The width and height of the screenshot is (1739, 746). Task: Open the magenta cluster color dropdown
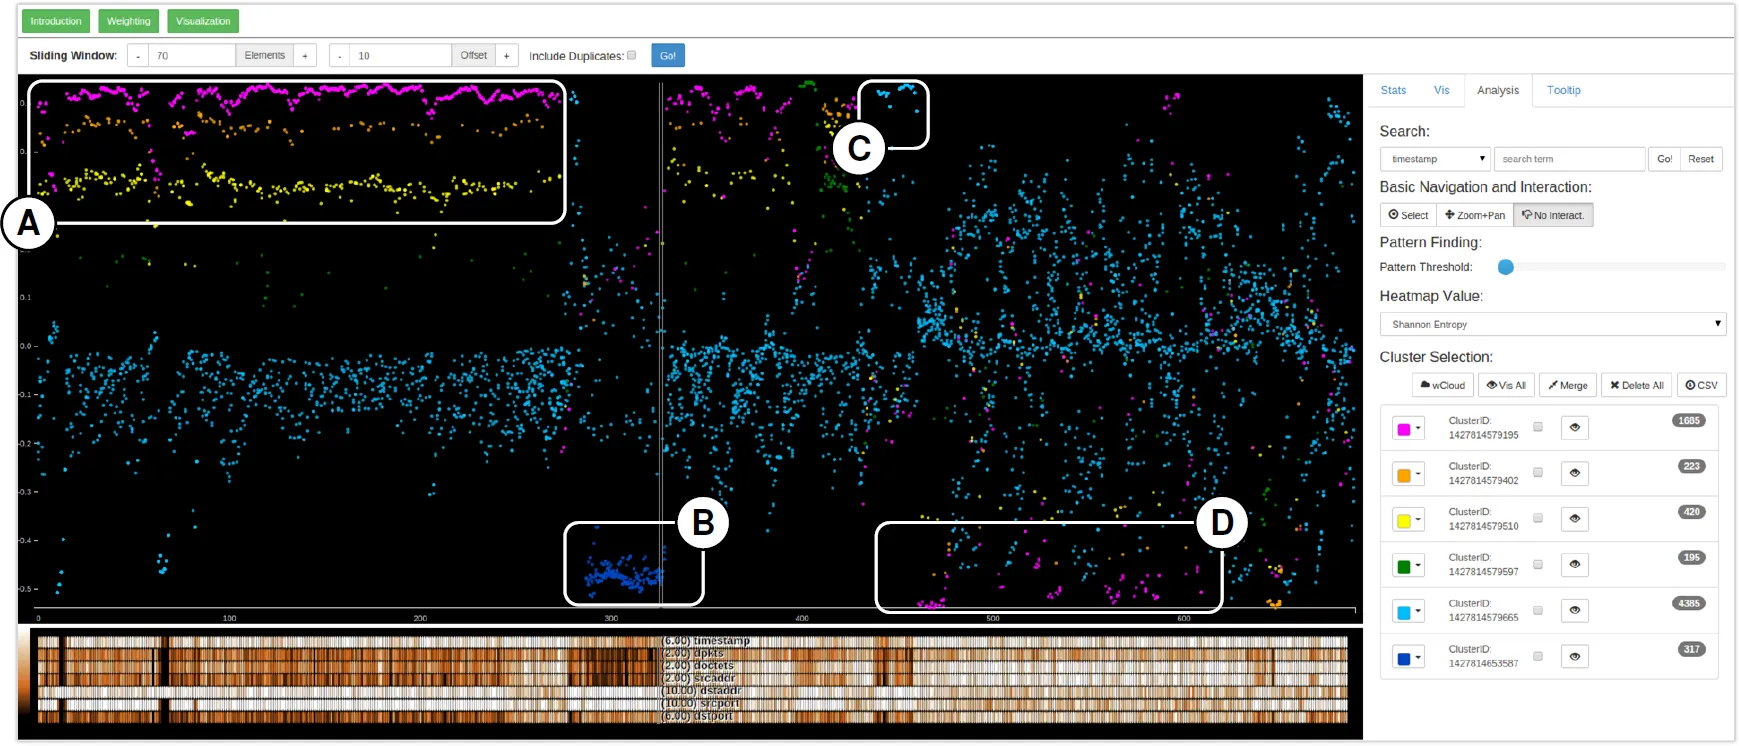[x=1408, y=429]
